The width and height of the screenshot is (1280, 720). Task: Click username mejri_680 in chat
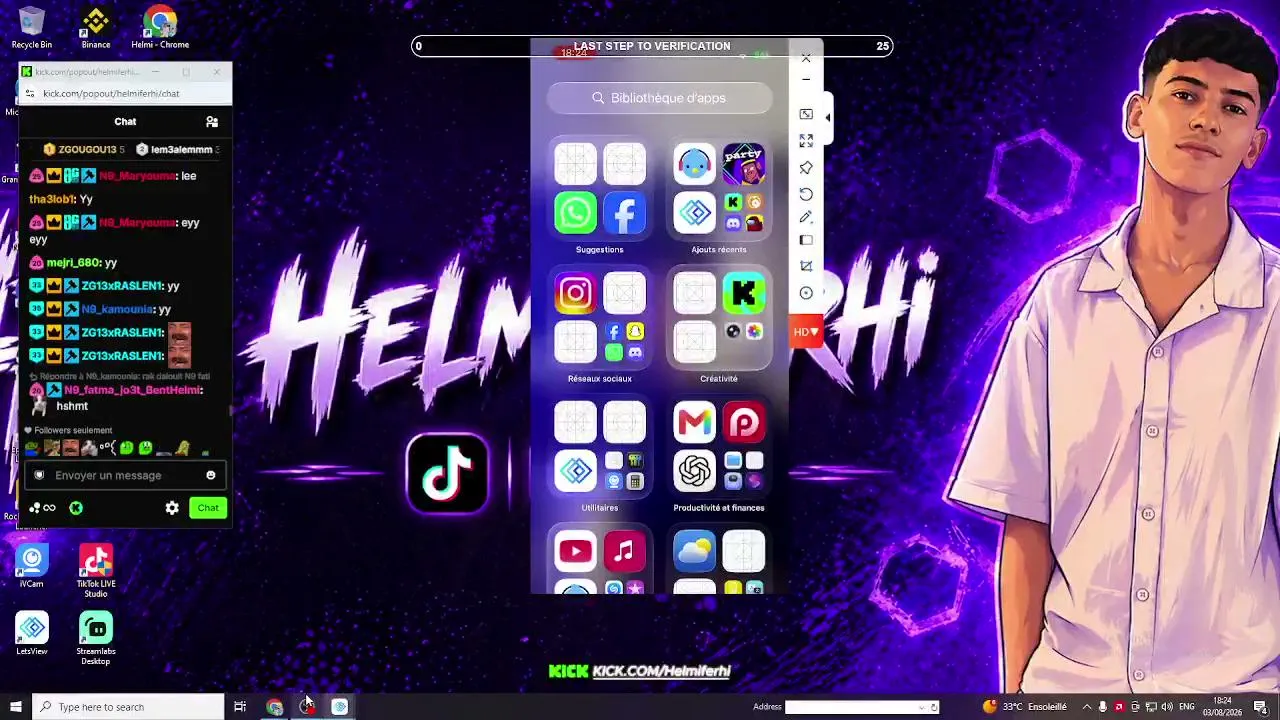click(x=74, y=262)
